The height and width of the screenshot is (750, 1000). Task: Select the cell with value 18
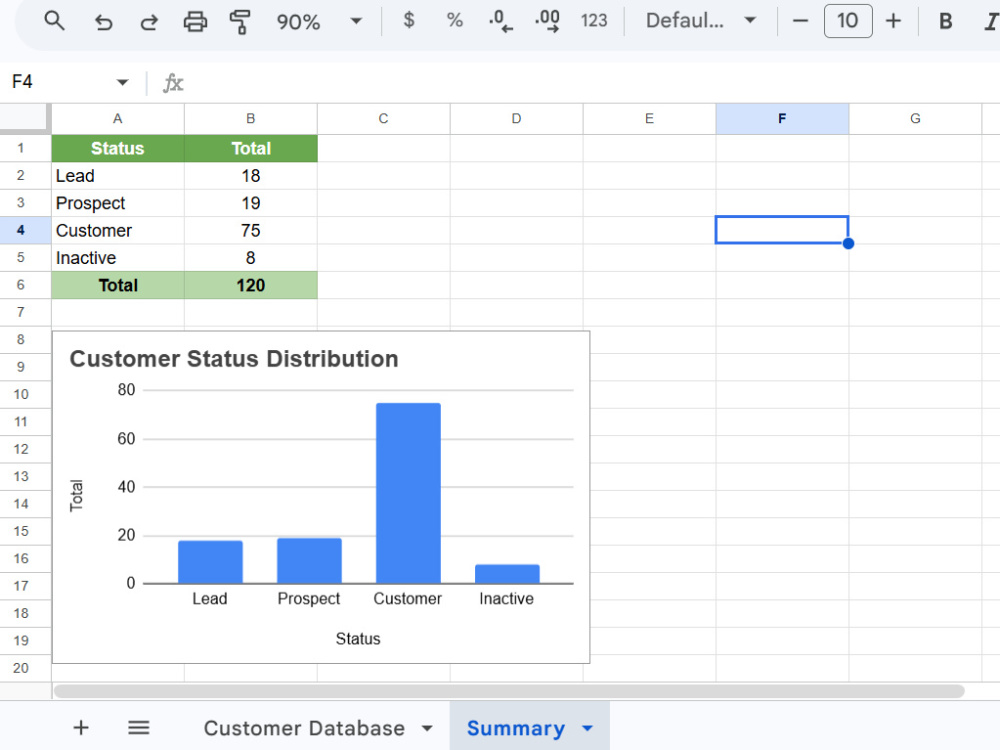tap(251, 175)
